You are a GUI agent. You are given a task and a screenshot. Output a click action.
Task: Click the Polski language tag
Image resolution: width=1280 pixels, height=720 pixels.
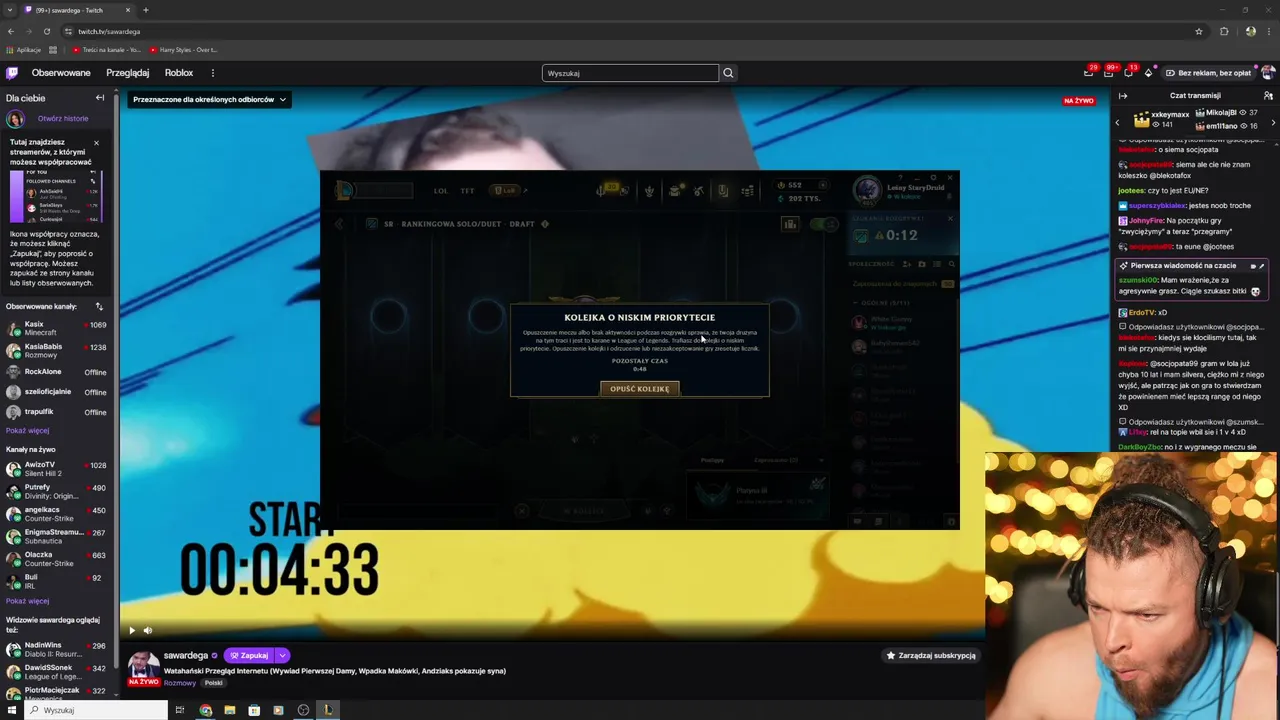point(213,682)
